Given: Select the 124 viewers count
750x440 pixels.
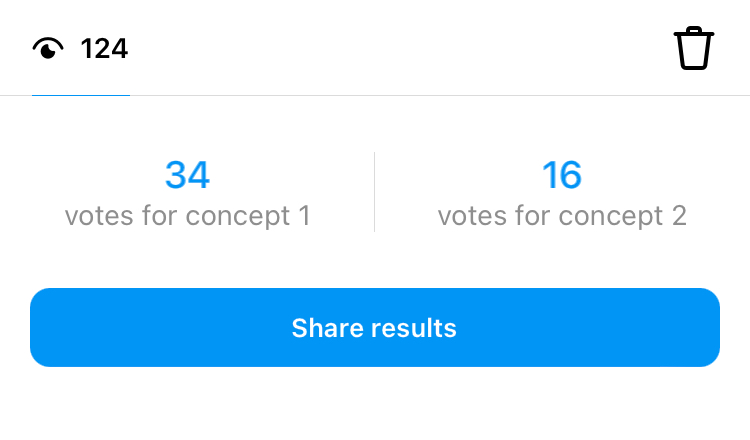Looking at the screenshot, I should tap(104, 49).
